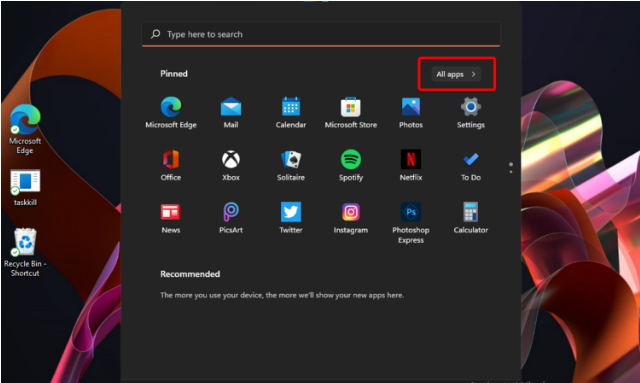Open the News app tile
640x383 pixels.
coord(171,218)
